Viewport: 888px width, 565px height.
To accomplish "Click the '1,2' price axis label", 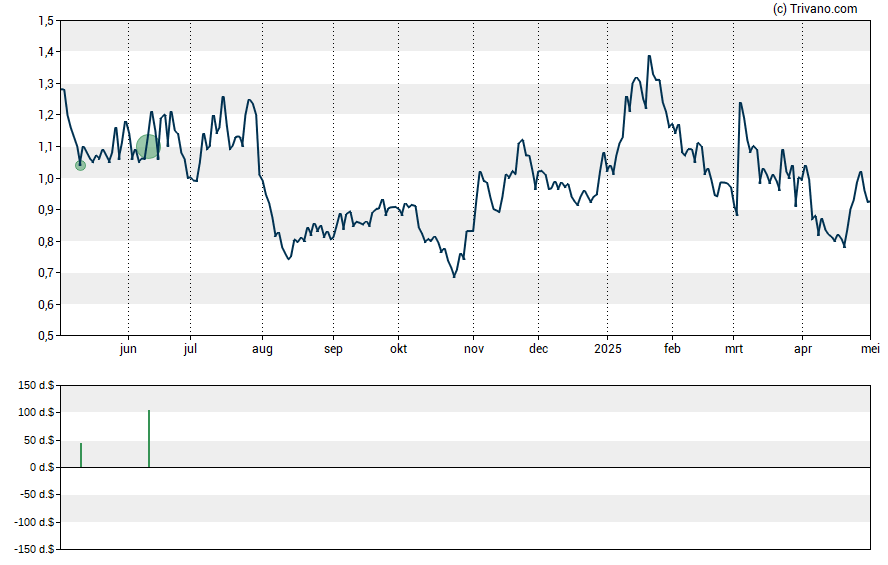I will [x=46, y=115].
